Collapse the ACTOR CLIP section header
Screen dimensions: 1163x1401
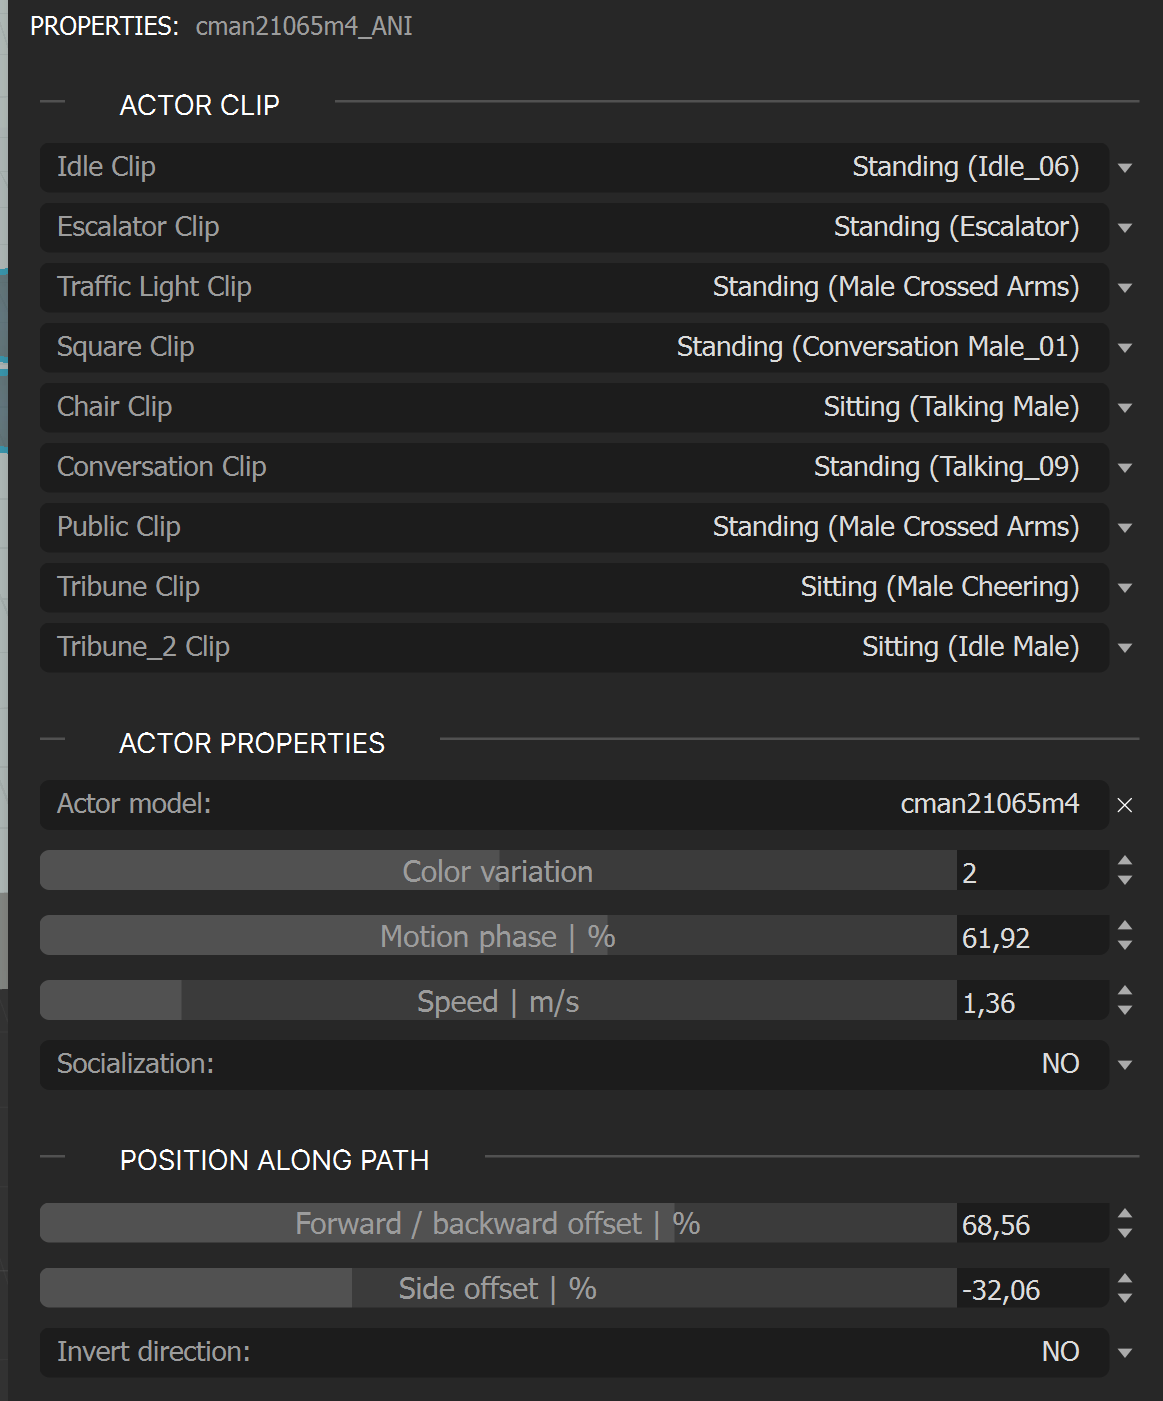click(199, 105)
